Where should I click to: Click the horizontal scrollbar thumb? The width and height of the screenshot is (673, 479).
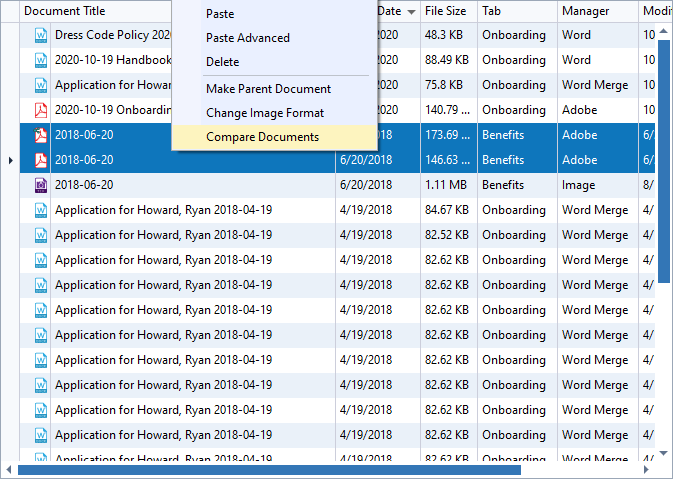[x=269, y=470]
